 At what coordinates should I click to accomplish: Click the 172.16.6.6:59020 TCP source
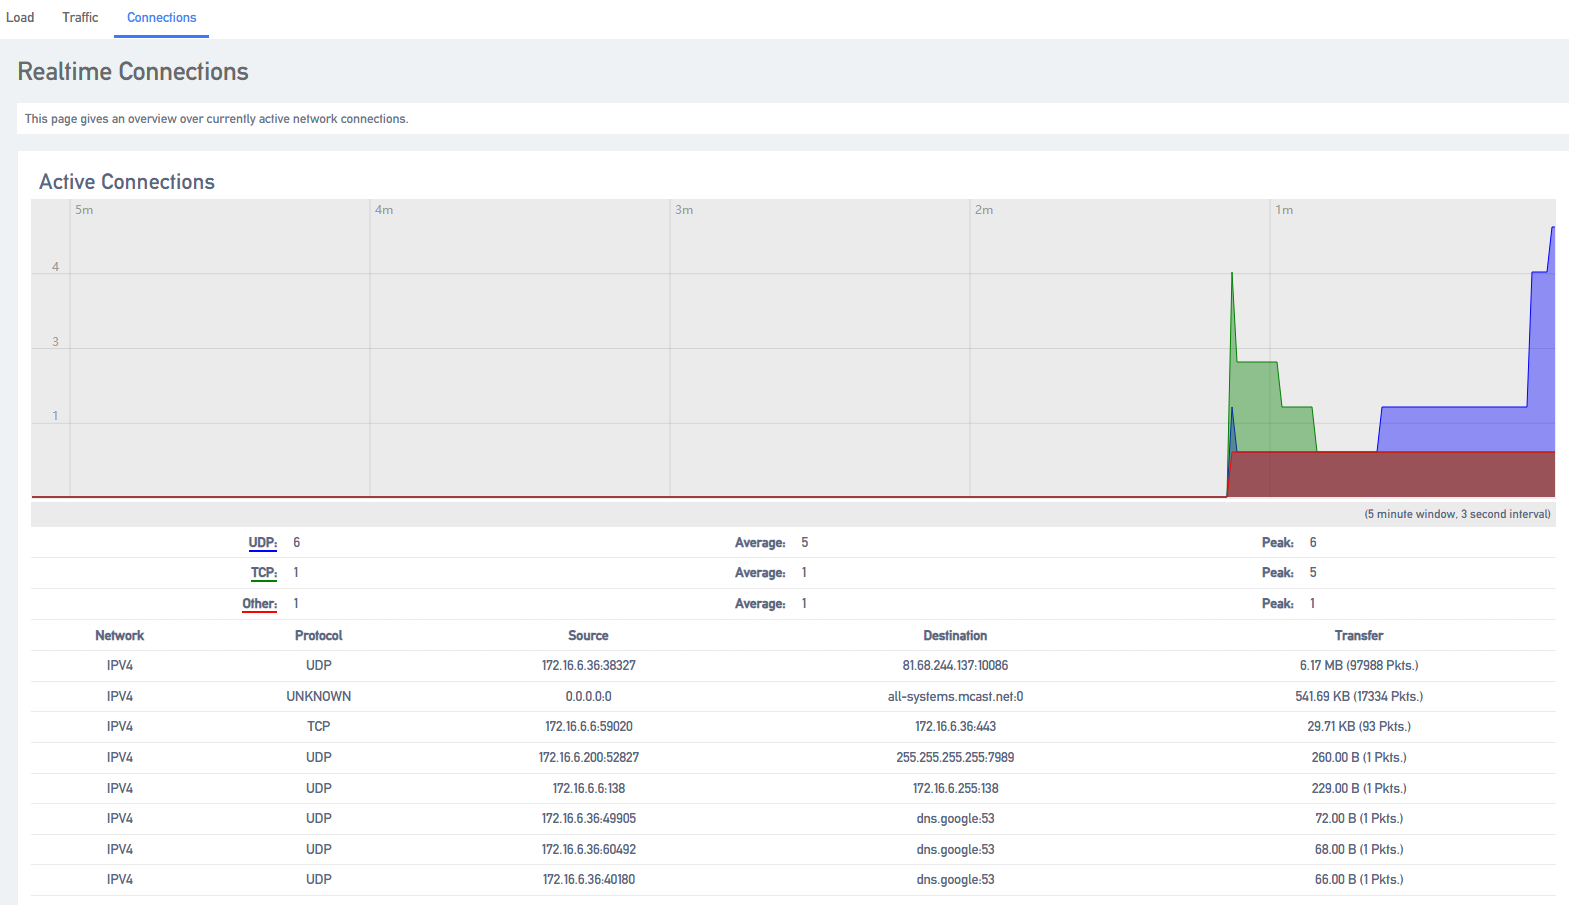589,727
